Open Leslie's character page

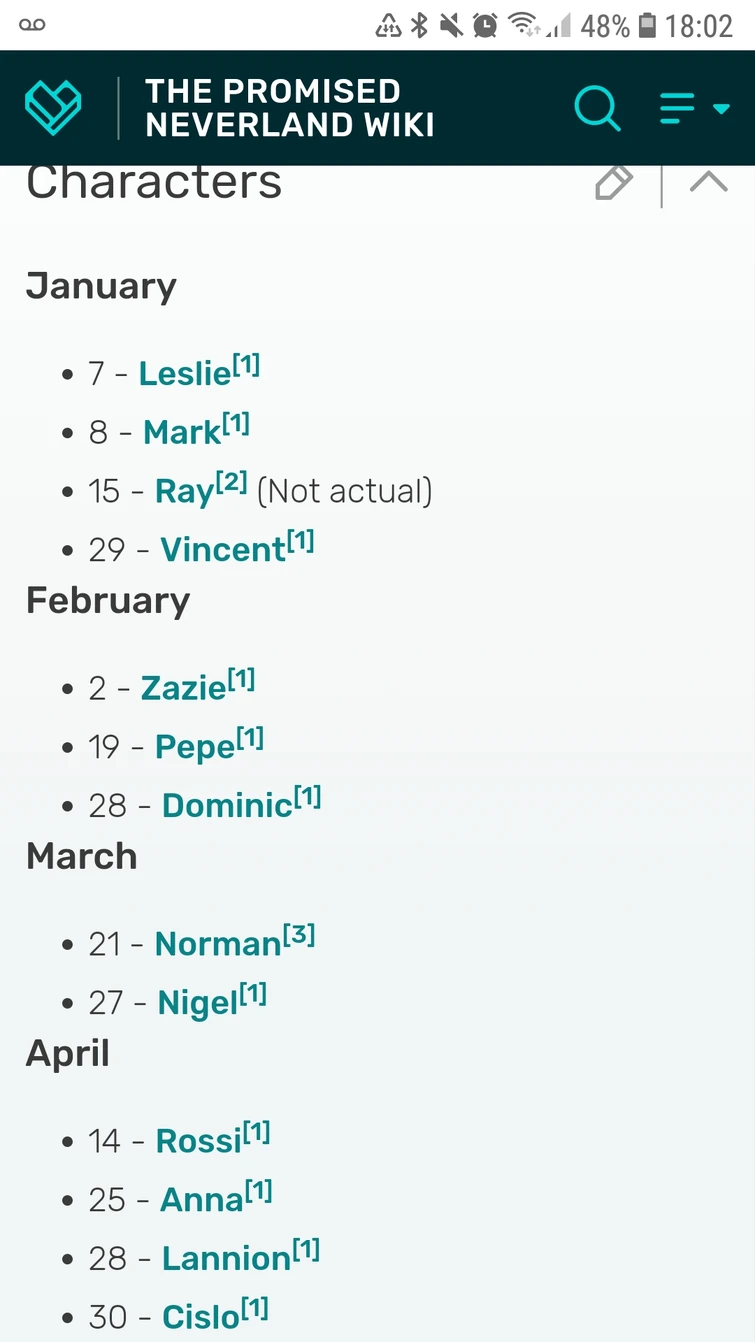(x=185, y=374)
